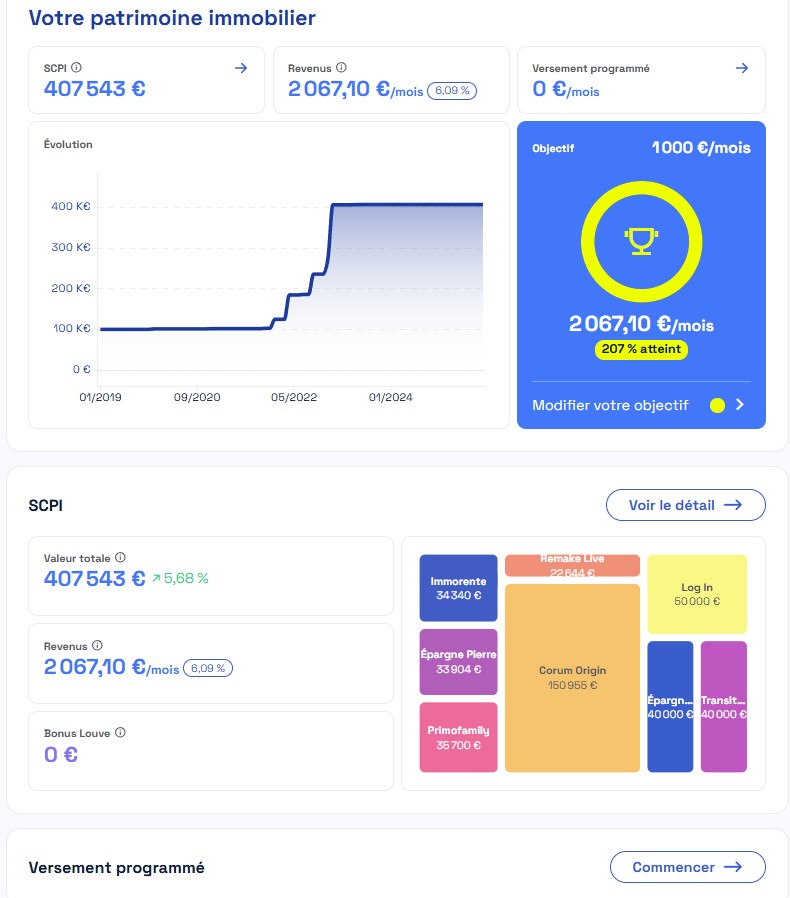Click 0 € axis label on chart
790x898 pixels.
click(x=81, y=369)
